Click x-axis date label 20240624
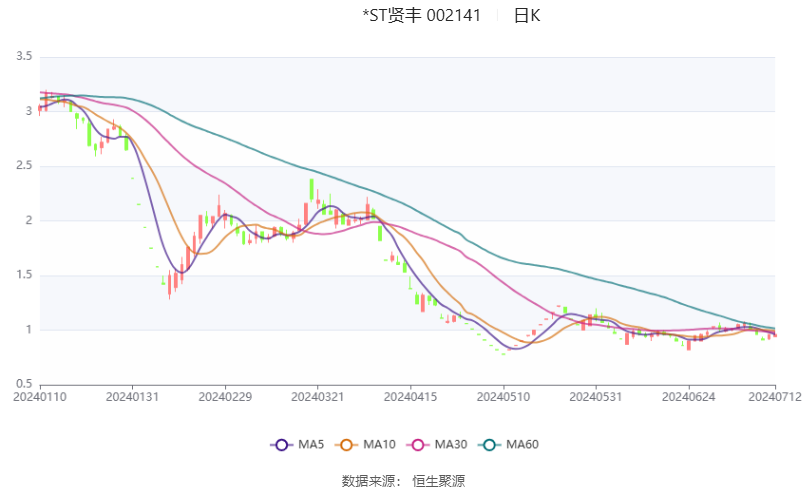Screen dimensions: 807x491 pyautogui.click(x=689, y=397)
